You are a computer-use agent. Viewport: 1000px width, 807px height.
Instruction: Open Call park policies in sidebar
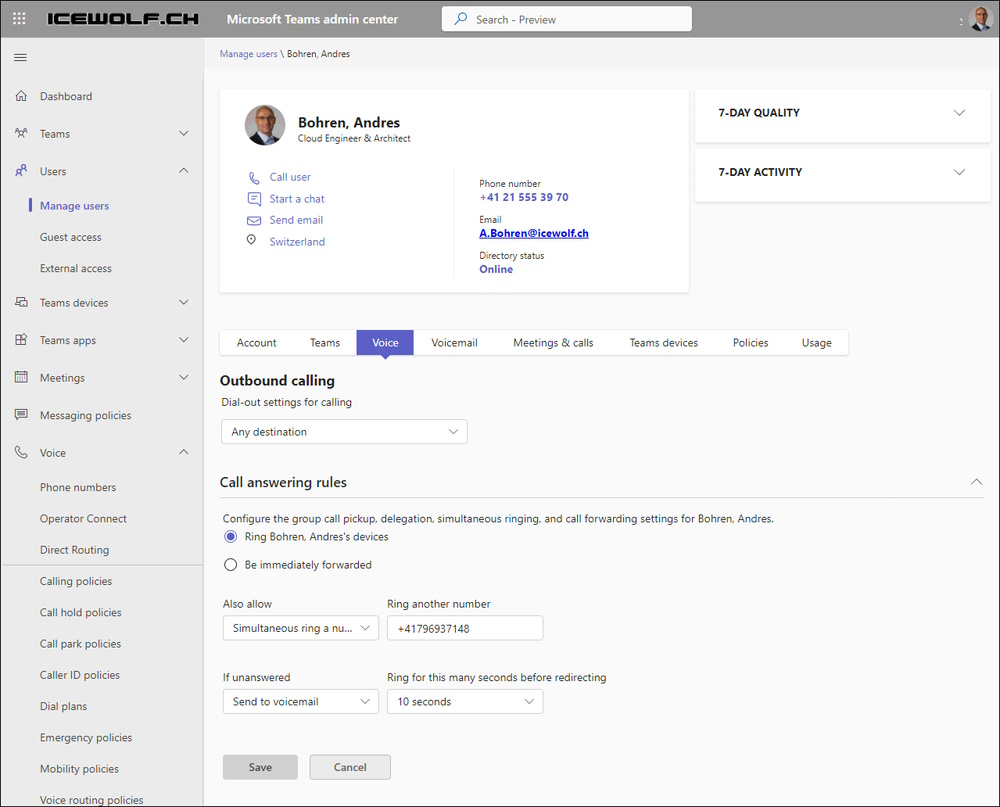[80, 644]
